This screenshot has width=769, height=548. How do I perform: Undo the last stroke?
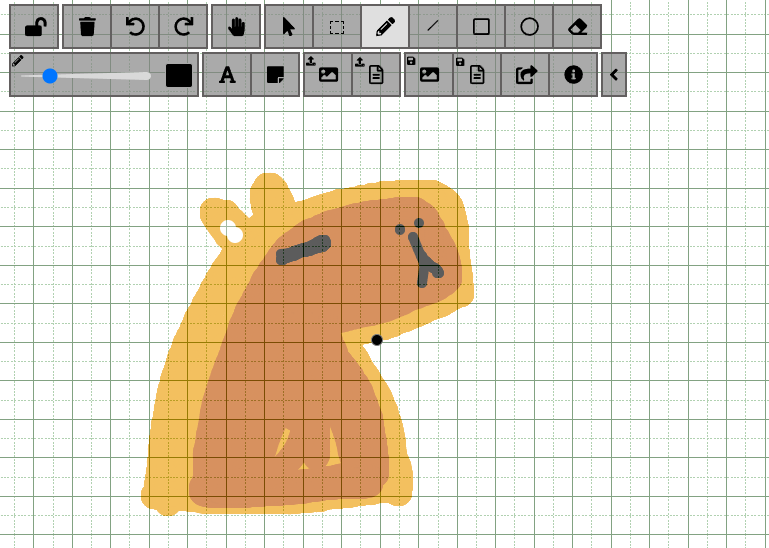(135, 27)
